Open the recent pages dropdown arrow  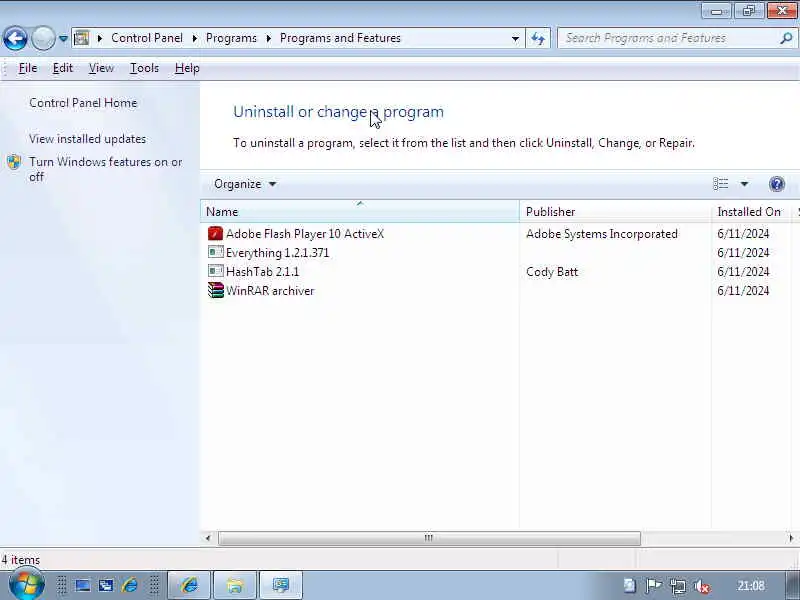coord(63,38)
